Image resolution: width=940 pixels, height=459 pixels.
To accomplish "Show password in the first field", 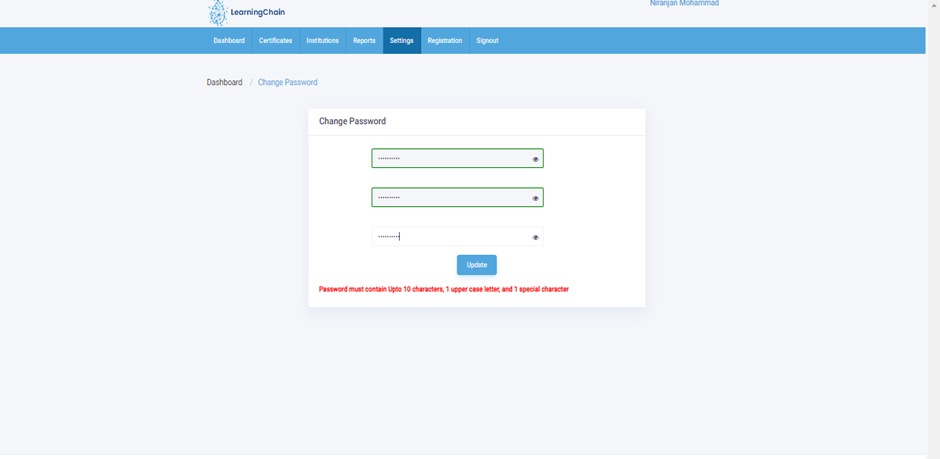I will [x=535, y=159].
